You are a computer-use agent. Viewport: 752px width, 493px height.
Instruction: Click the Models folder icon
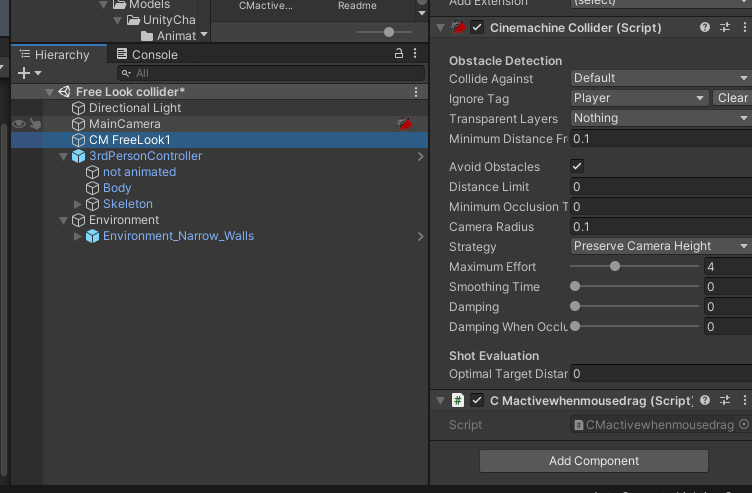pos(119,5)
